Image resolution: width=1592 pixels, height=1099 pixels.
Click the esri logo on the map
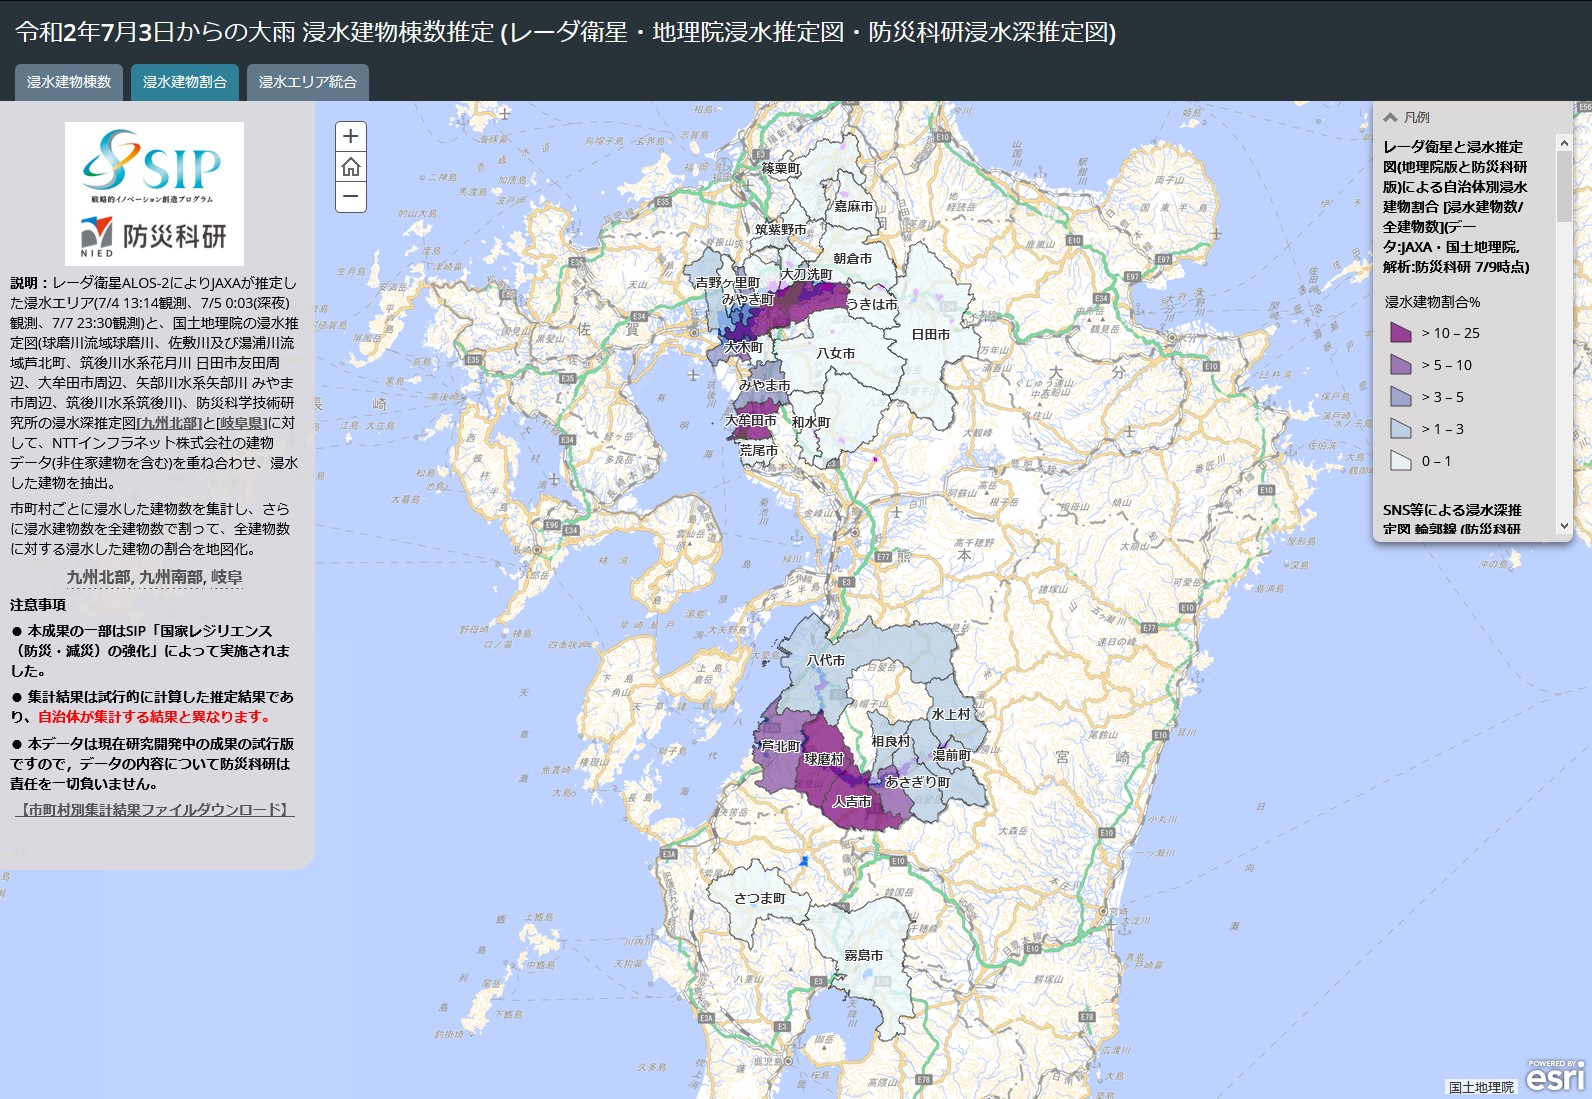[1555, 1077]
